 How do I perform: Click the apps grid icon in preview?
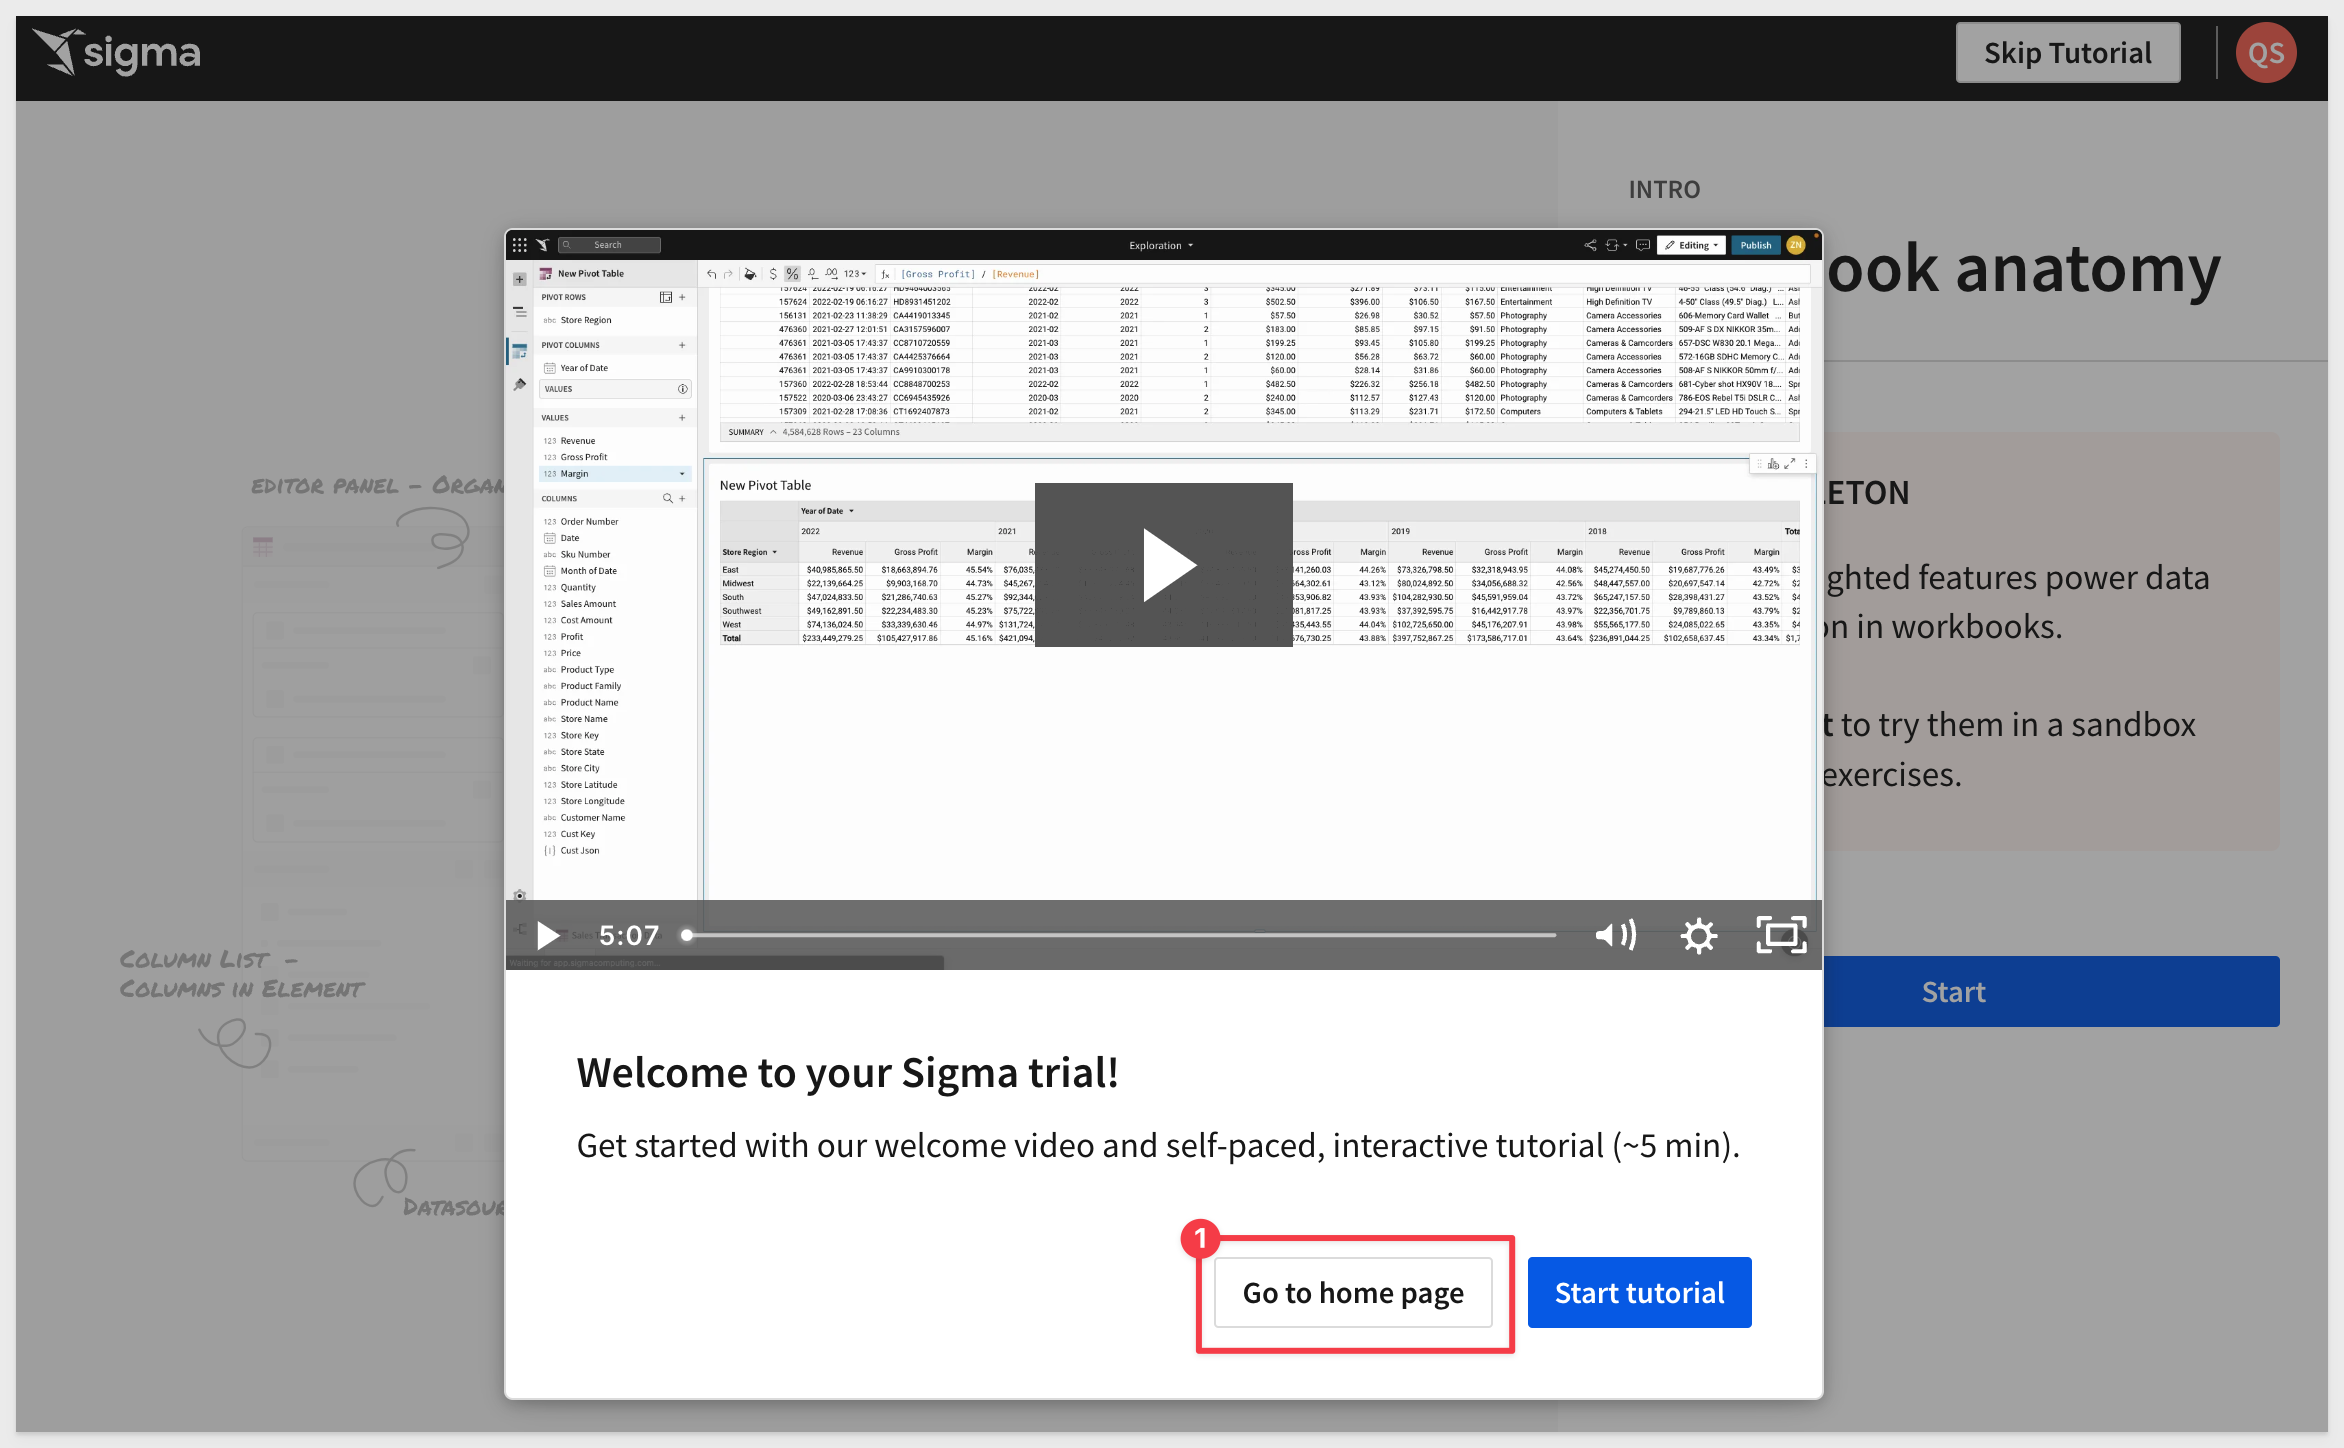click(519, 245)
